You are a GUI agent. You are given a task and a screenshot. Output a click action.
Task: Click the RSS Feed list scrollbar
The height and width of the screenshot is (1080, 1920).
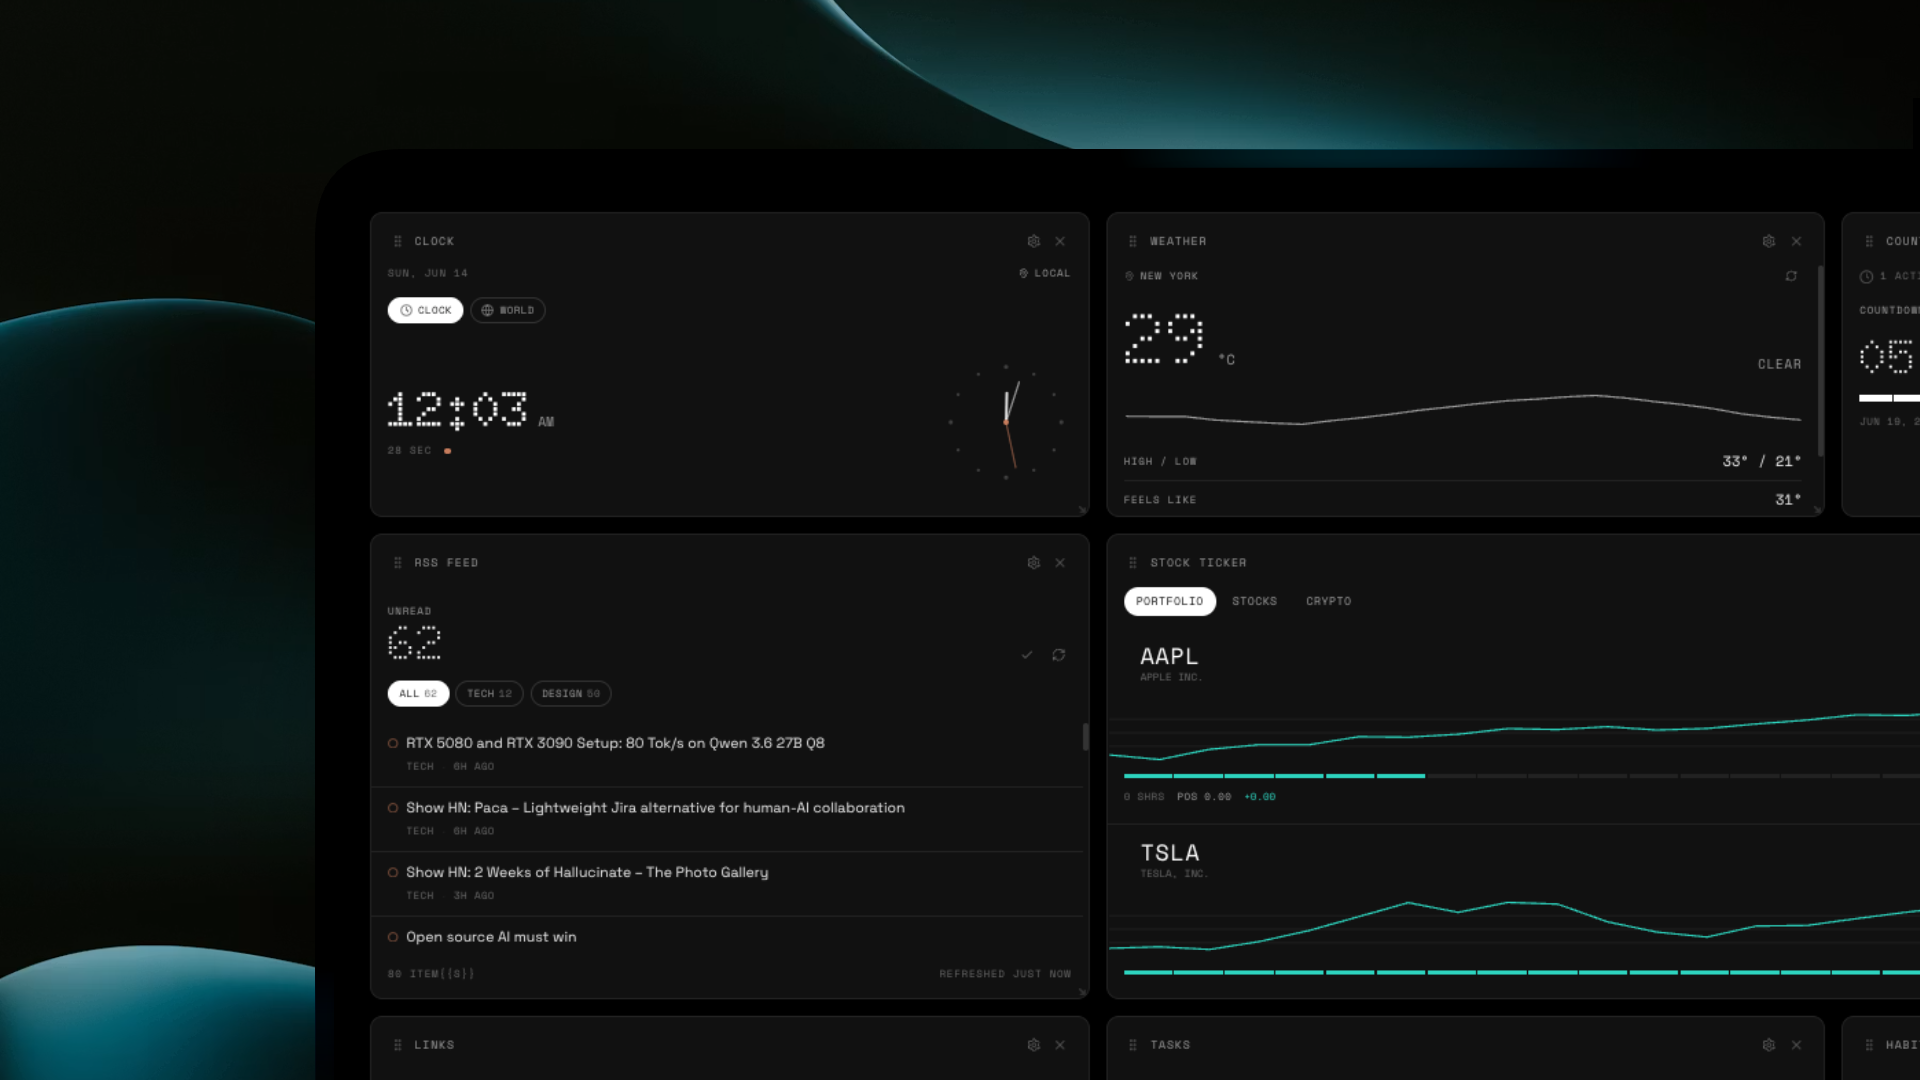1085,737
